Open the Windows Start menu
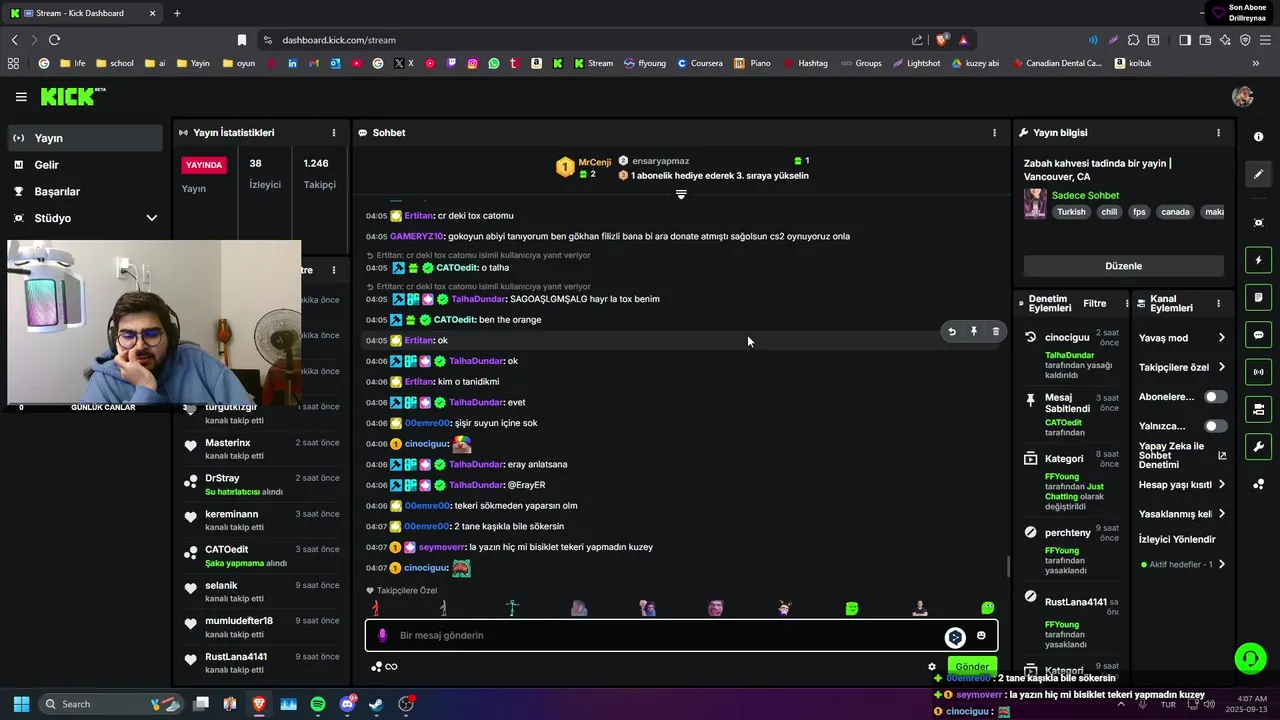 21,704
